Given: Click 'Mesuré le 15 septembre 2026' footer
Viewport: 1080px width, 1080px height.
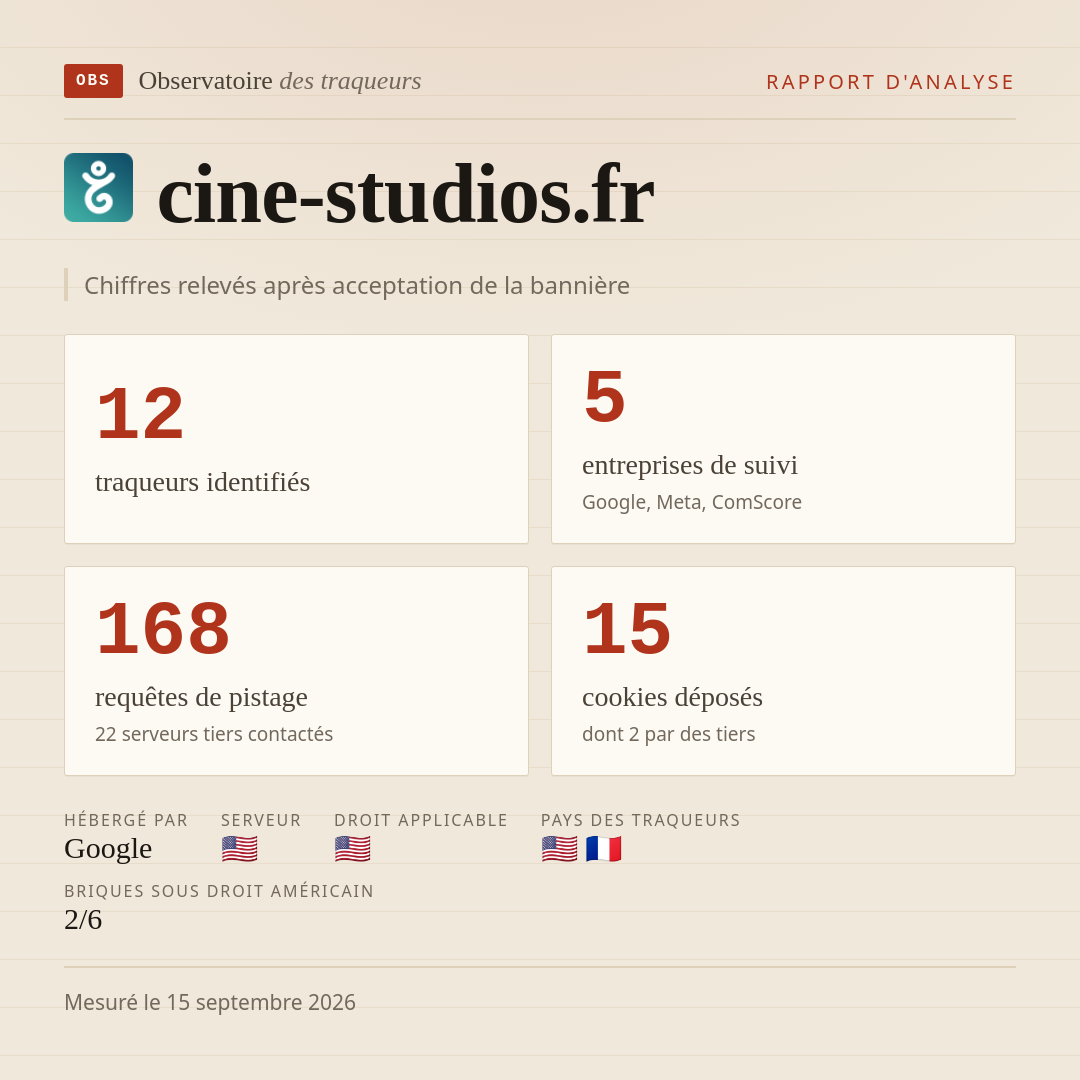Looking at the screenshot, I should click(210, 1002).
